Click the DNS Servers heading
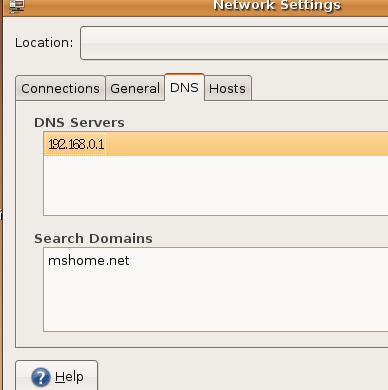388x390 pixels. [x=79, y=122]
